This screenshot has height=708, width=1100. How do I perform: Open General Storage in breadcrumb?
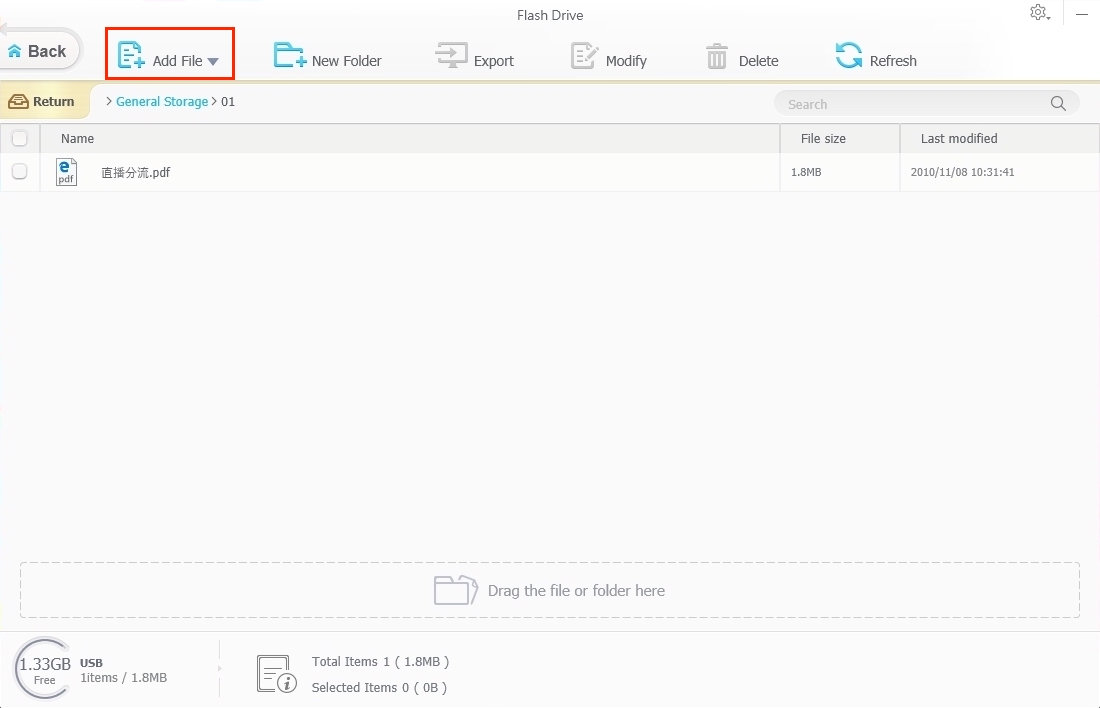pyautogui.click(x=162, y=102)
